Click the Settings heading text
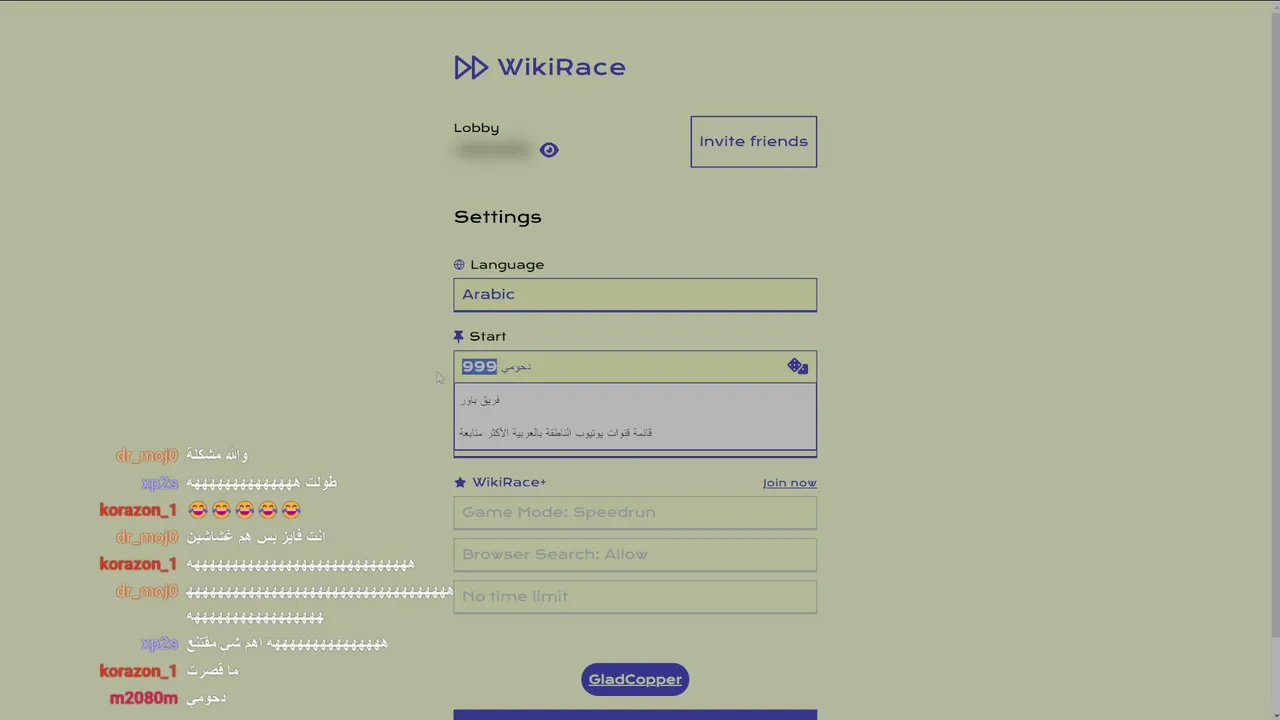This screenshot has width=1280, height=720. [x=497, y=217]
